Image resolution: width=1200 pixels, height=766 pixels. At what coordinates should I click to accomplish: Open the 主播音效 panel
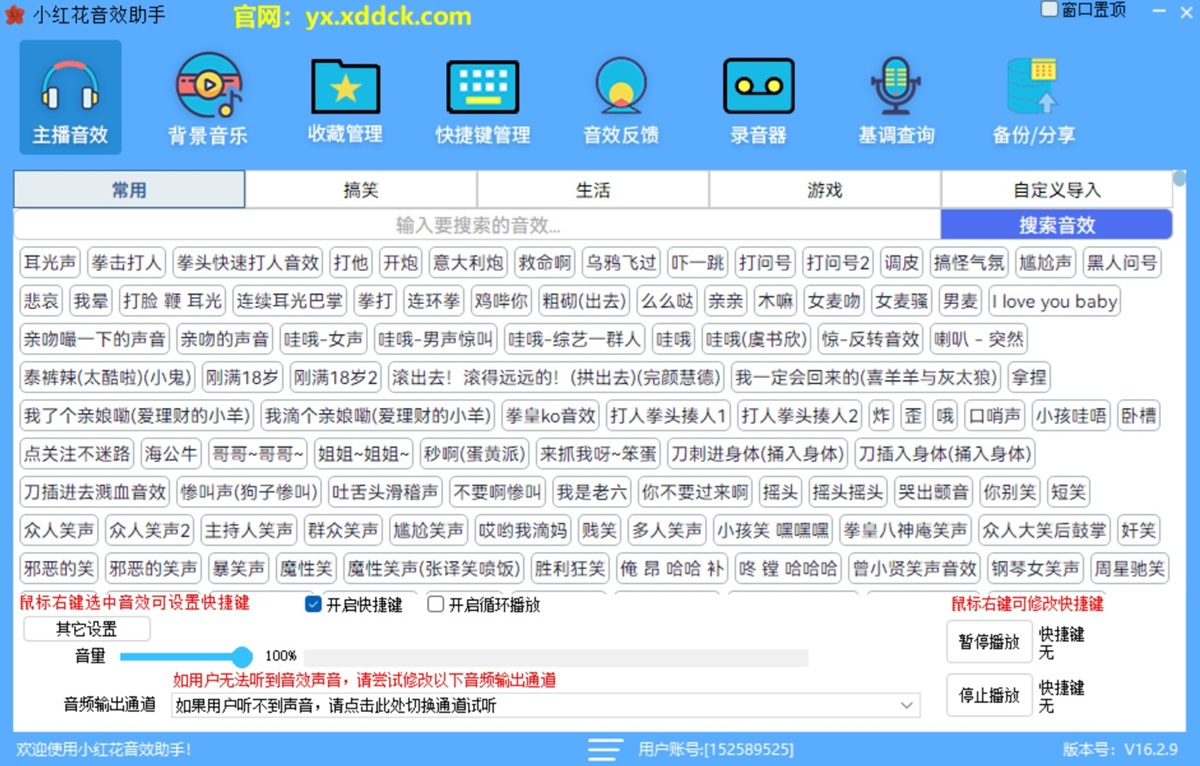coord(70,97)
